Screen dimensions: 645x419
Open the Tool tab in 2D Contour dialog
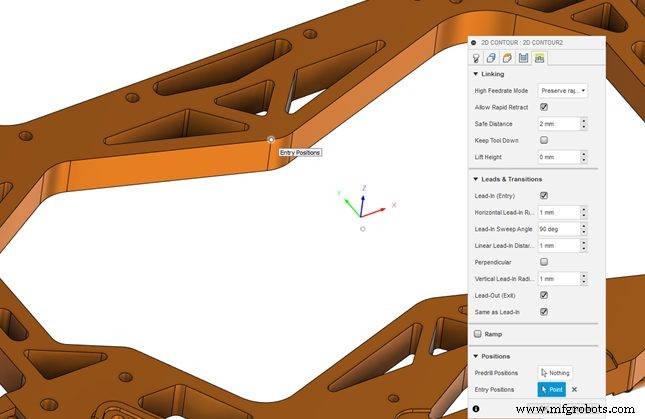[476, 58]
